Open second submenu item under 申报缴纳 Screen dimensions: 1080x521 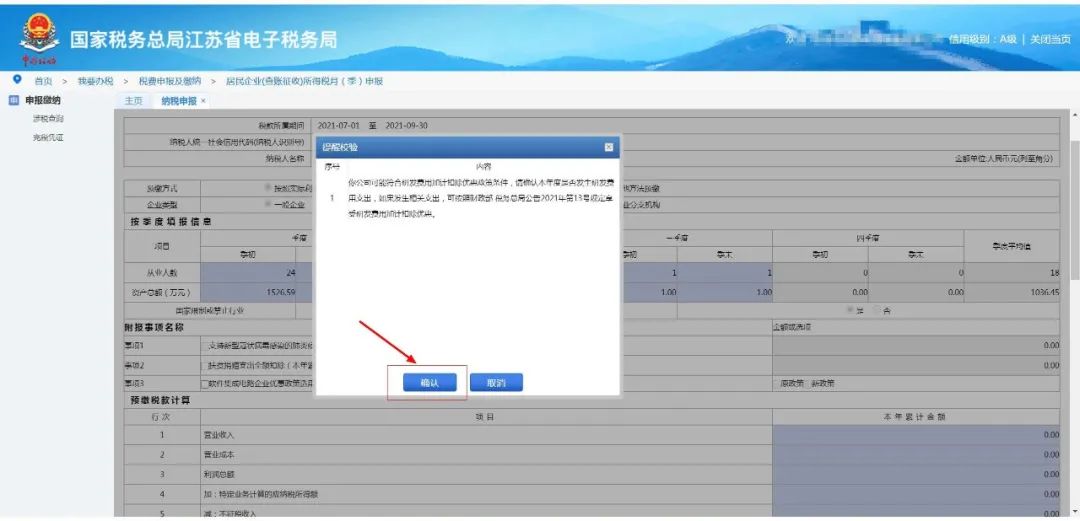[x=48, y=137]
